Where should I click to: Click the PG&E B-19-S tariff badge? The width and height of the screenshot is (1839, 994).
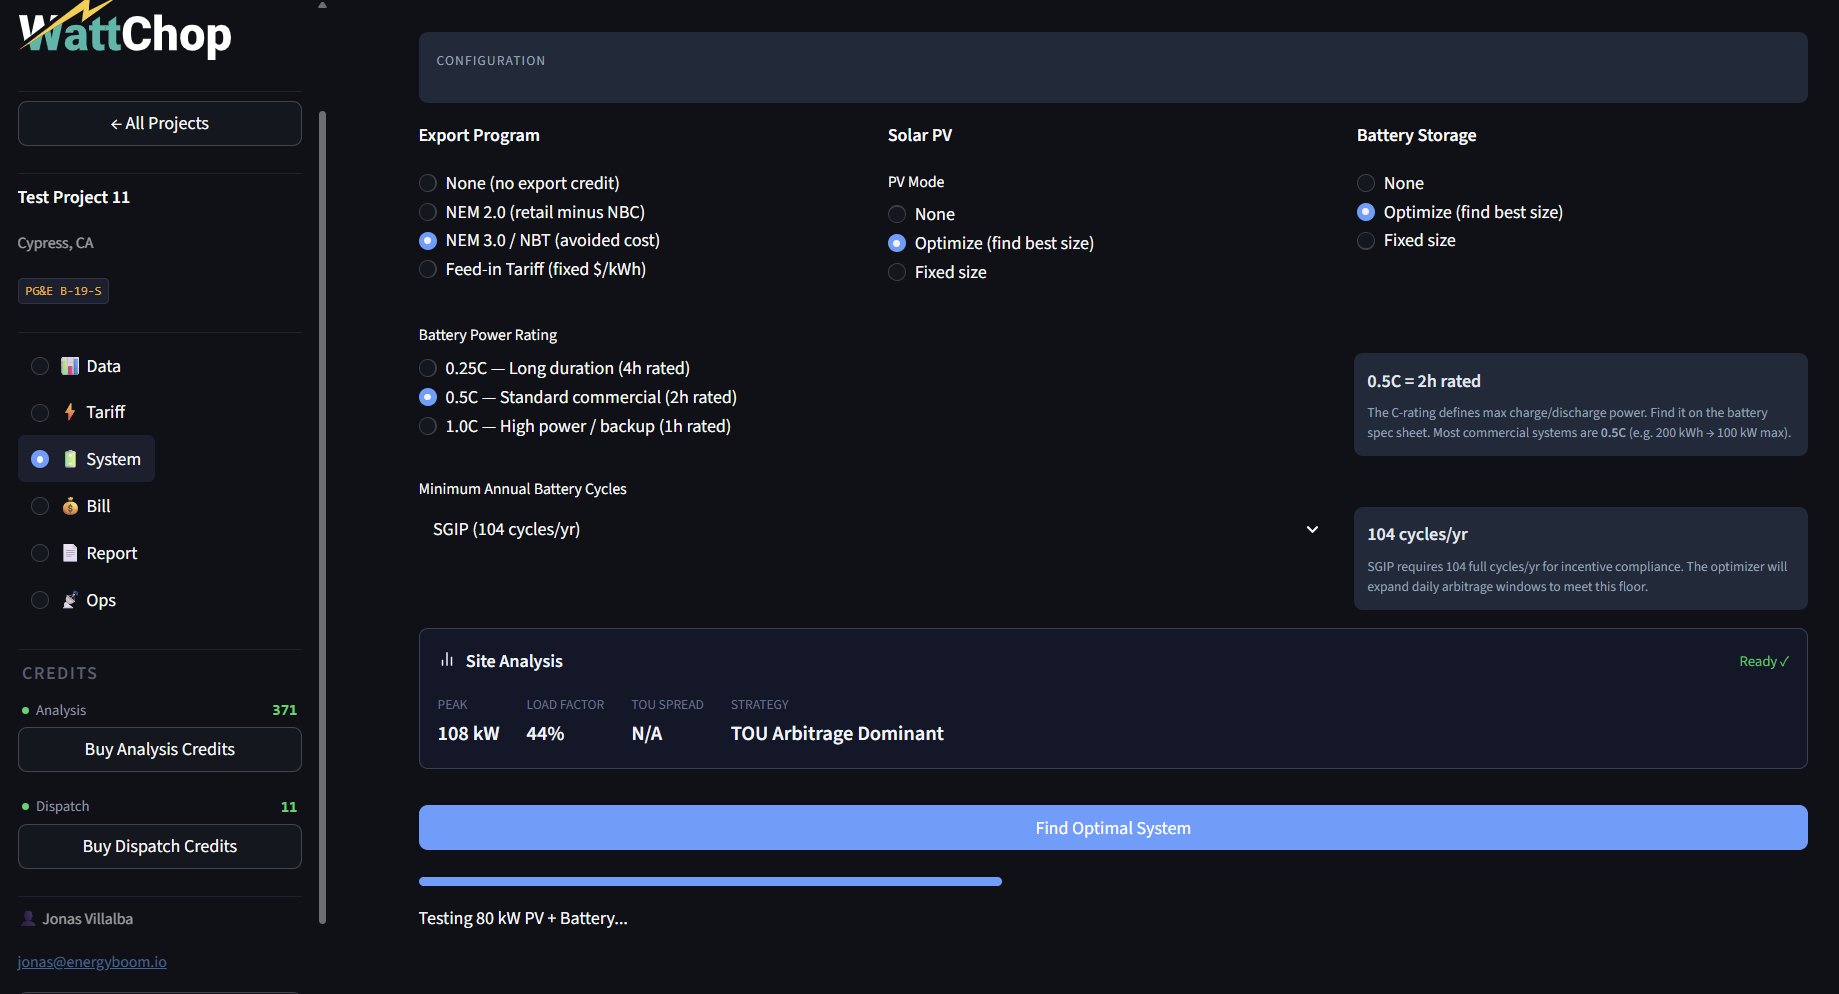tap(62, 290)
